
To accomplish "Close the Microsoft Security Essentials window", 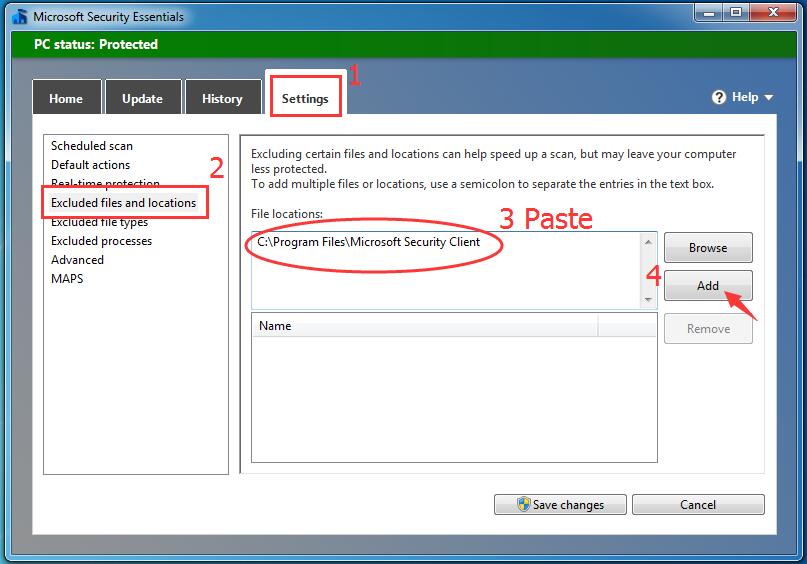I will coord(773,12).
